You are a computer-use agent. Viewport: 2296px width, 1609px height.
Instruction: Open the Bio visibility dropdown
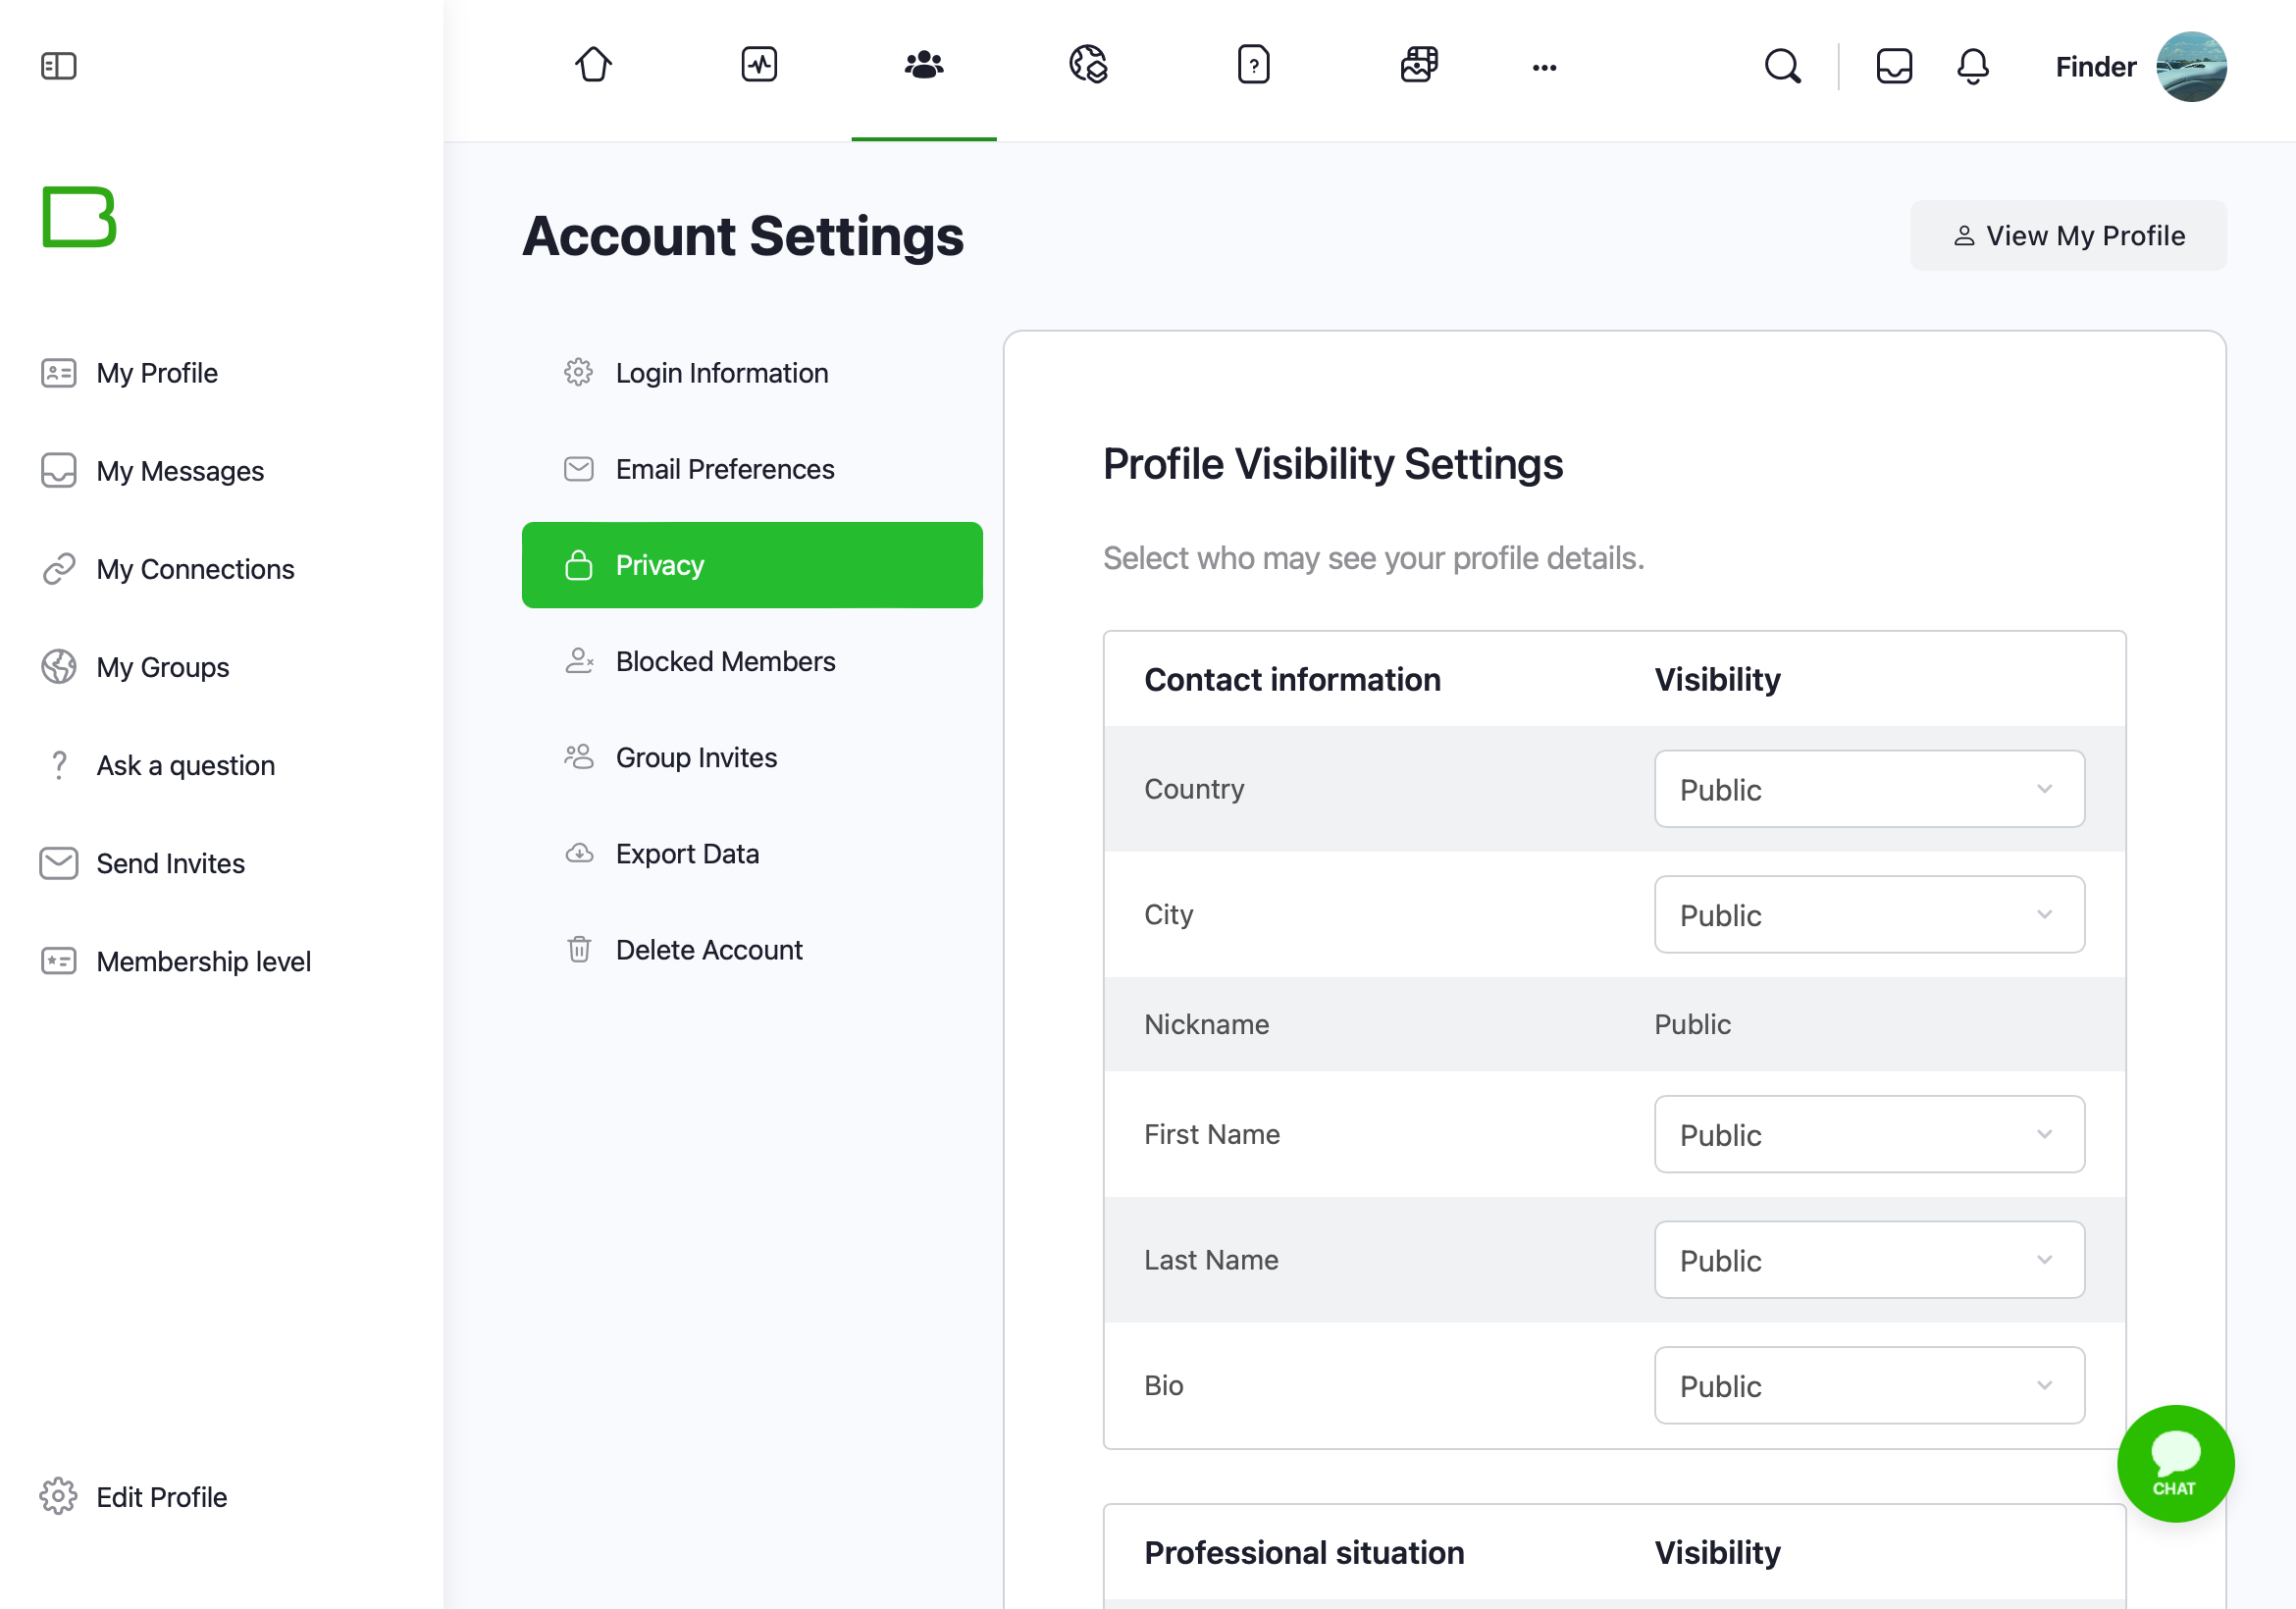pos(1869,1385)
